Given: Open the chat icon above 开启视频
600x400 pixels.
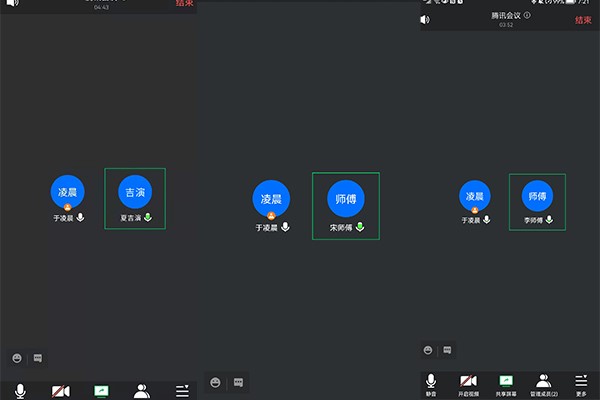Looking at the screenshot, I should [447, 350].
